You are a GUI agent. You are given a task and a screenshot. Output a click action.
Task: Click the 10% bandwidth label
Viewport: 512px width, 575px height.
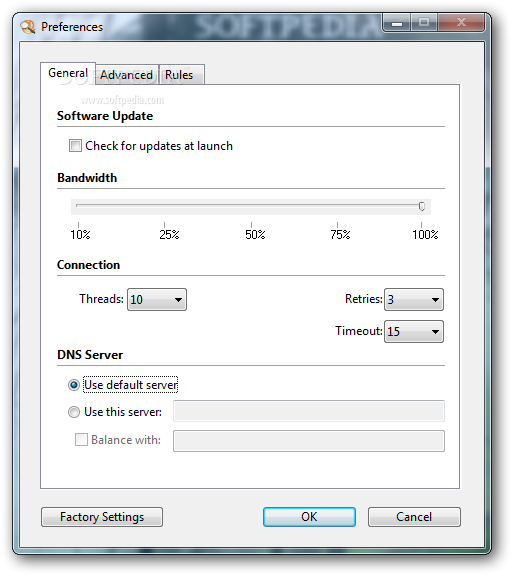pyautogui.click(x=80, y=235)
